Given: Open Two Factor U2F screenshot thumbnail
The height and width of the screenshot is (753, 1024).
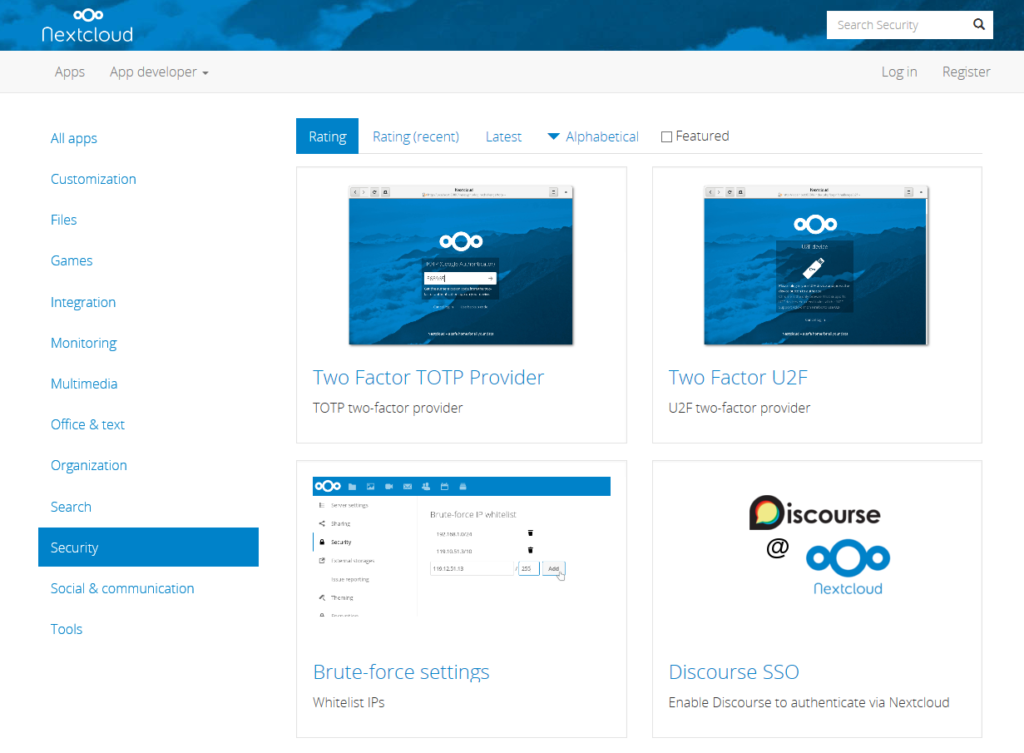Looking at the screenshot, I should click(816, 265).
